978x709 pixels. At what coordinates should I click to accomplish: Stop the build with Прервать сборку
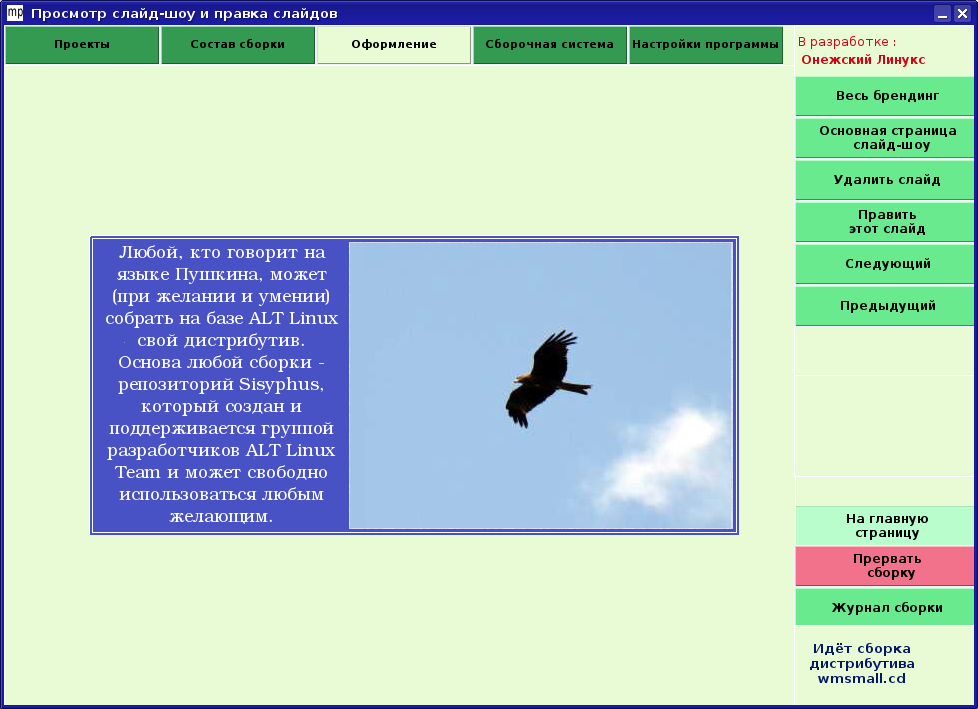coord(886,566)
